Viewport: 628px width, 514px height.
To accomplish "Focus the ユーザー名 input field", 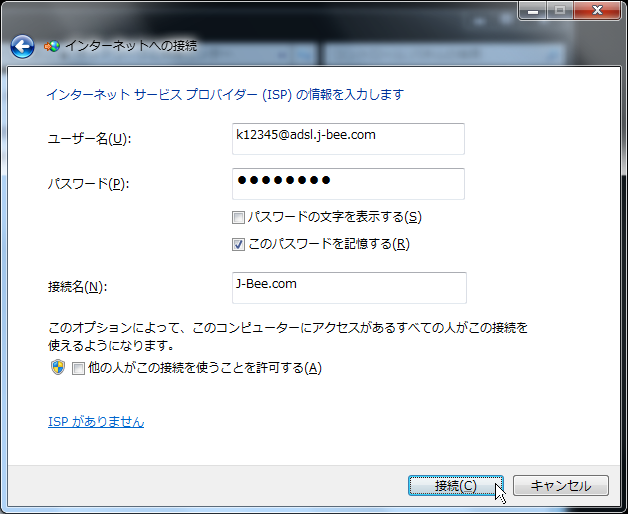I will pos(348,139).
